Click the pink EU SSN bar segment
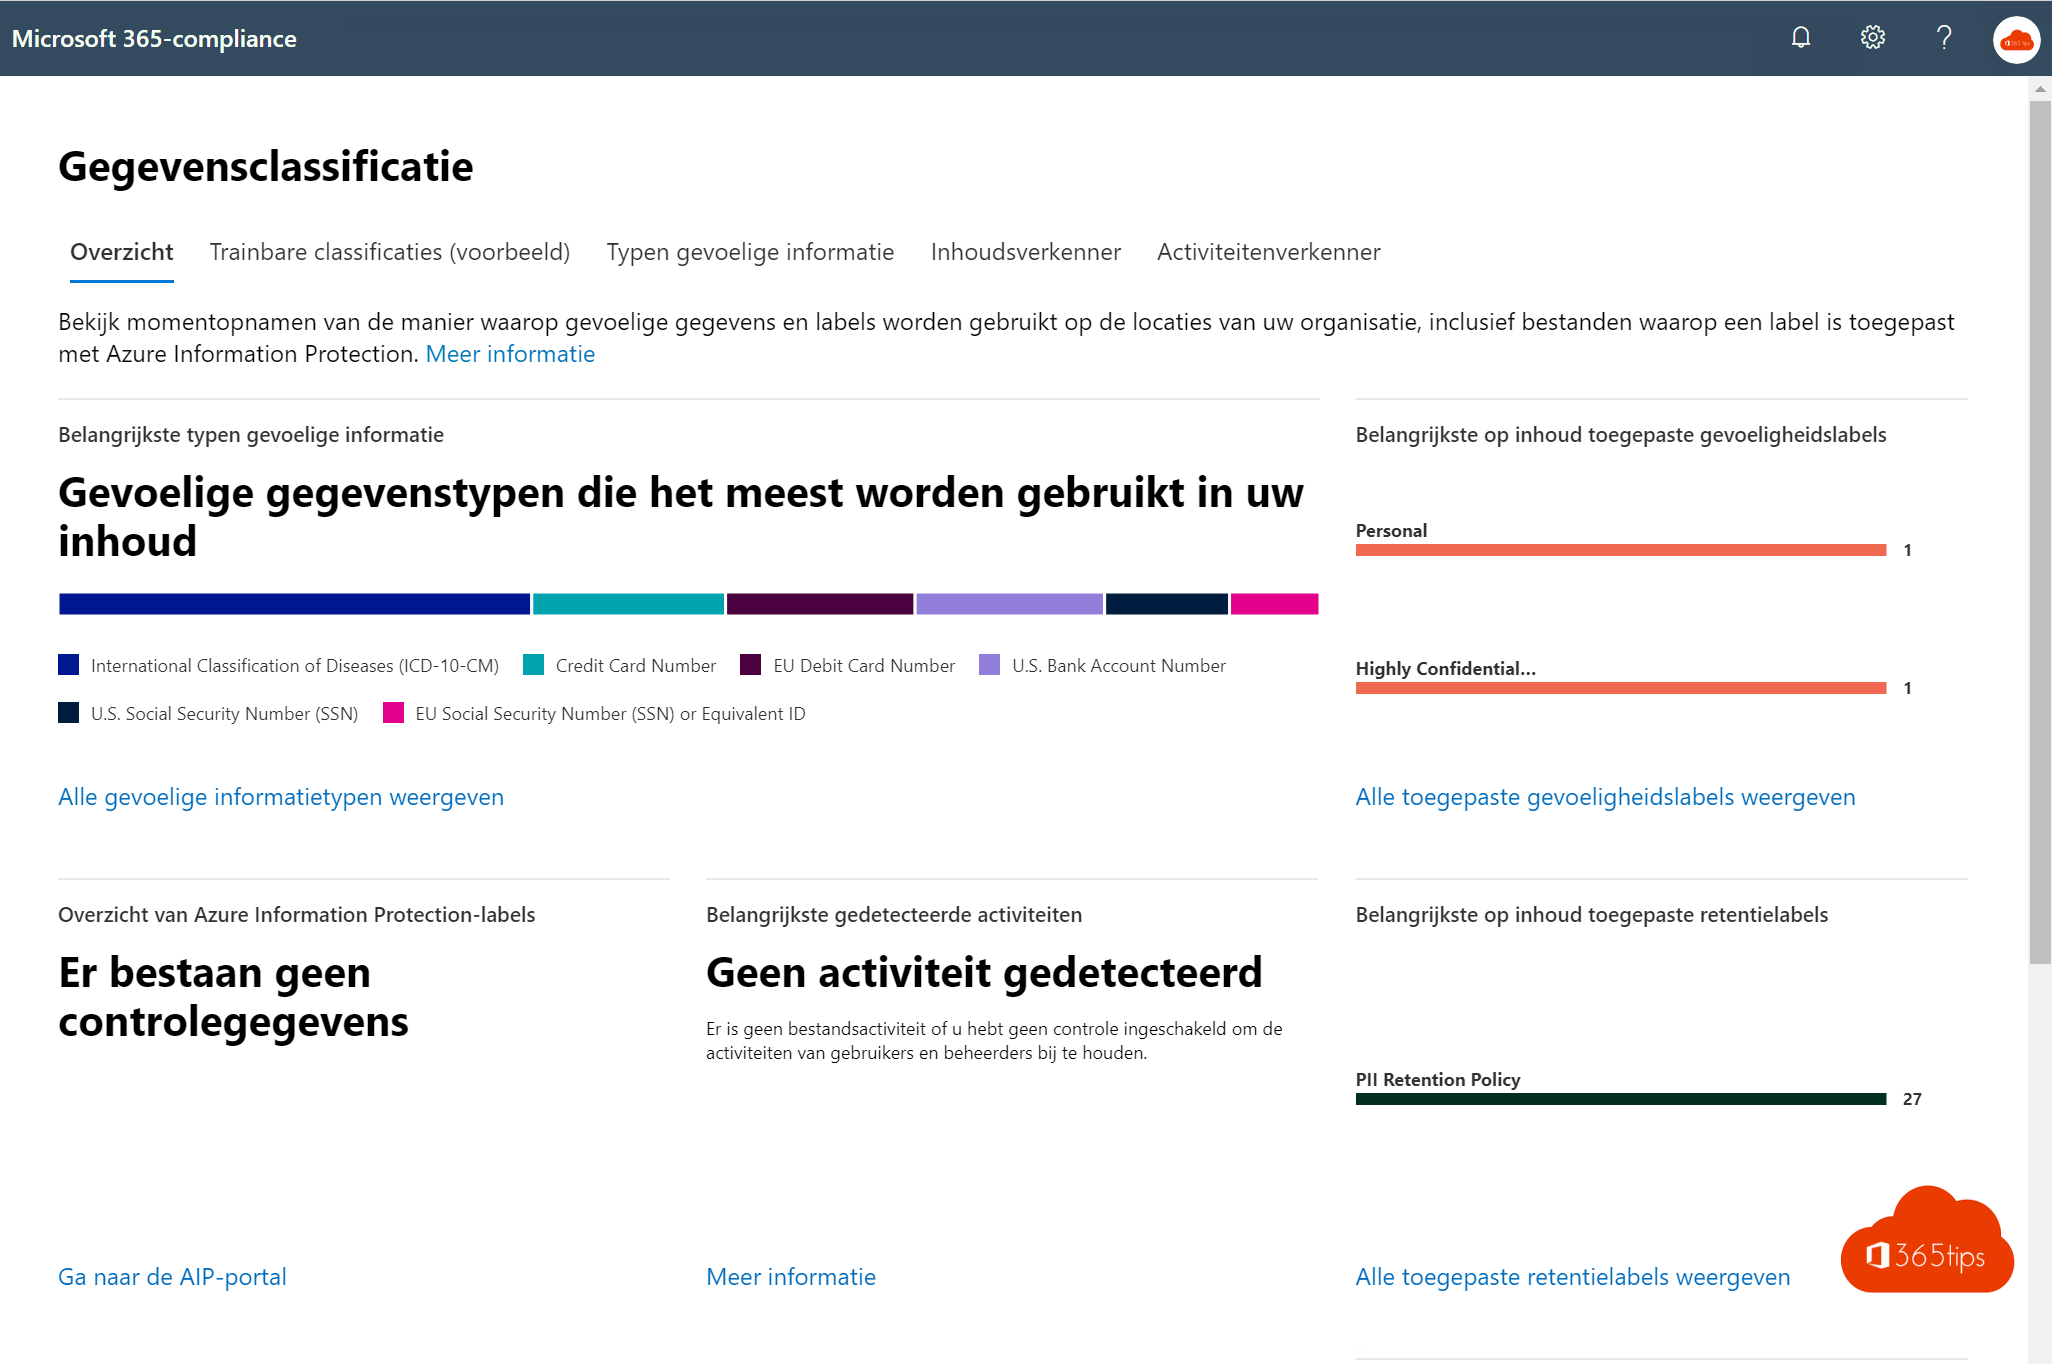The width and height of the screenshot is (2052, 1364). pyautogui.click(x=1274, y=604)
